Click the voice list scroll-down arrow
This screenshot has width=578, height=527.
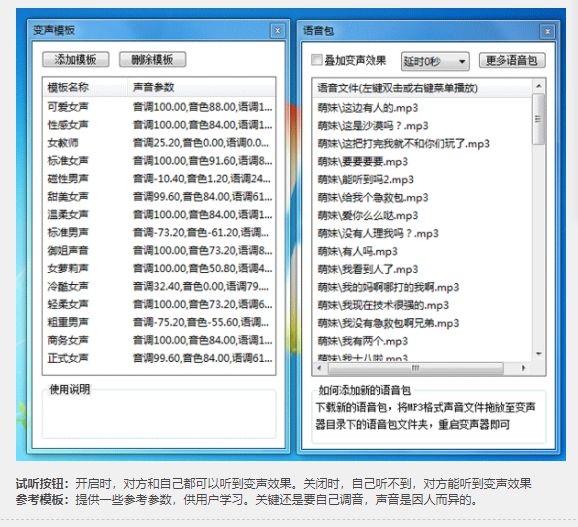pos(539,354)
